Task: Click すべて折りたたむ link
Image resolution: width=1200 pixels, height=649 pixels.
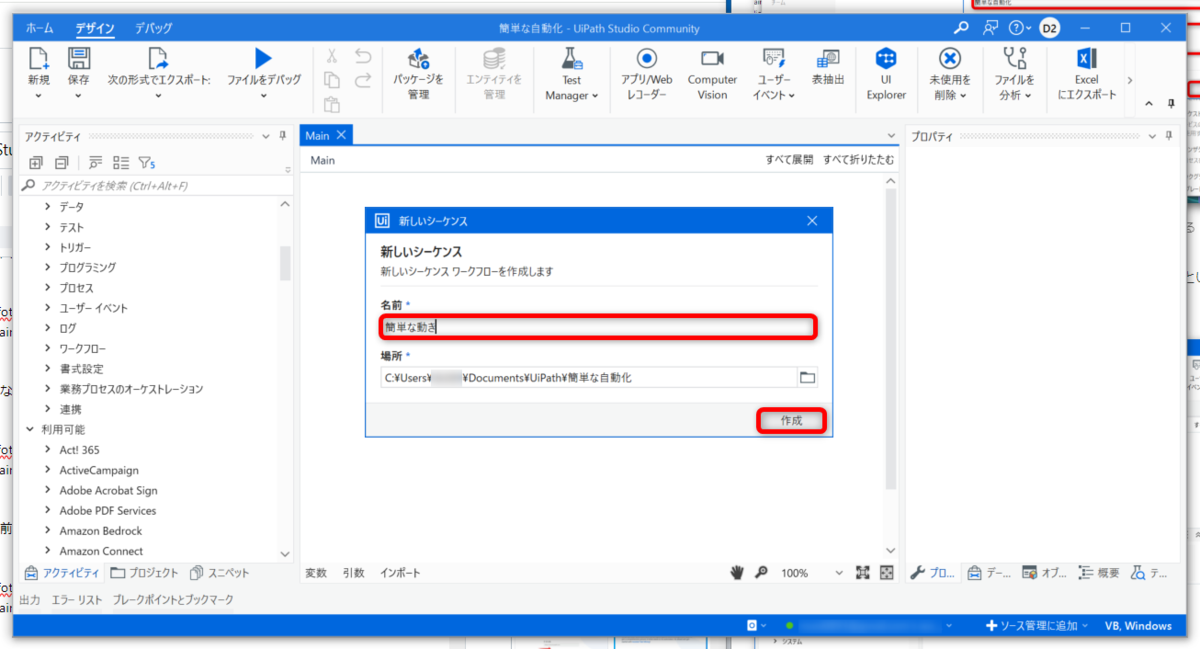Action: pyautogui.click(x=859, y=160)
